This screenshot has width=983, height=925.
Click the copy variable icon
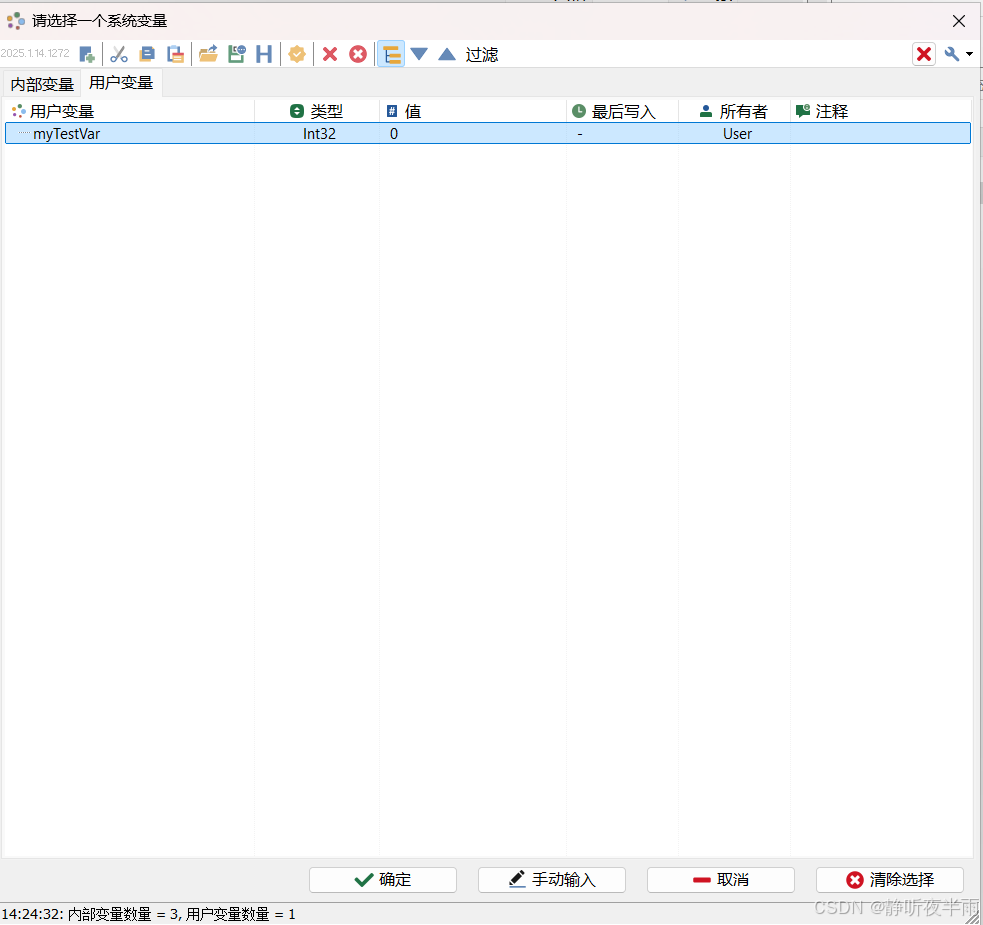147,55
